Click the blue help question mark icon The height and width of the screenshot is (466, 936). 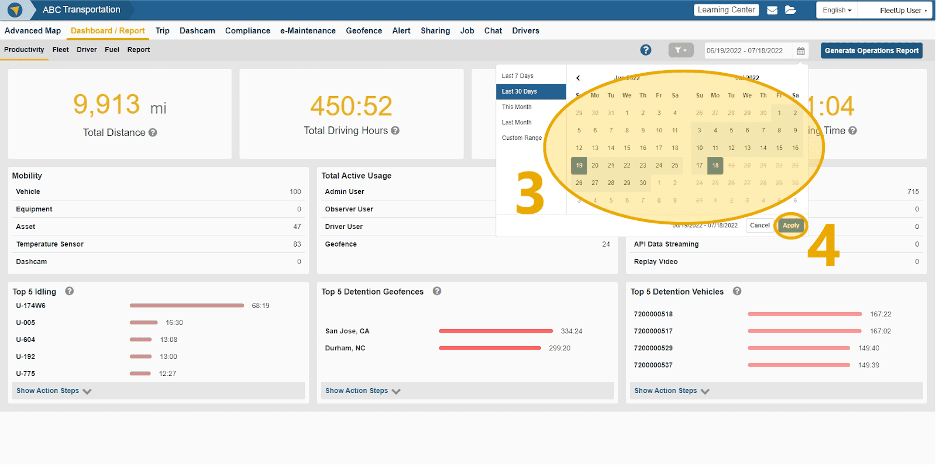click(x=646, y=50)
